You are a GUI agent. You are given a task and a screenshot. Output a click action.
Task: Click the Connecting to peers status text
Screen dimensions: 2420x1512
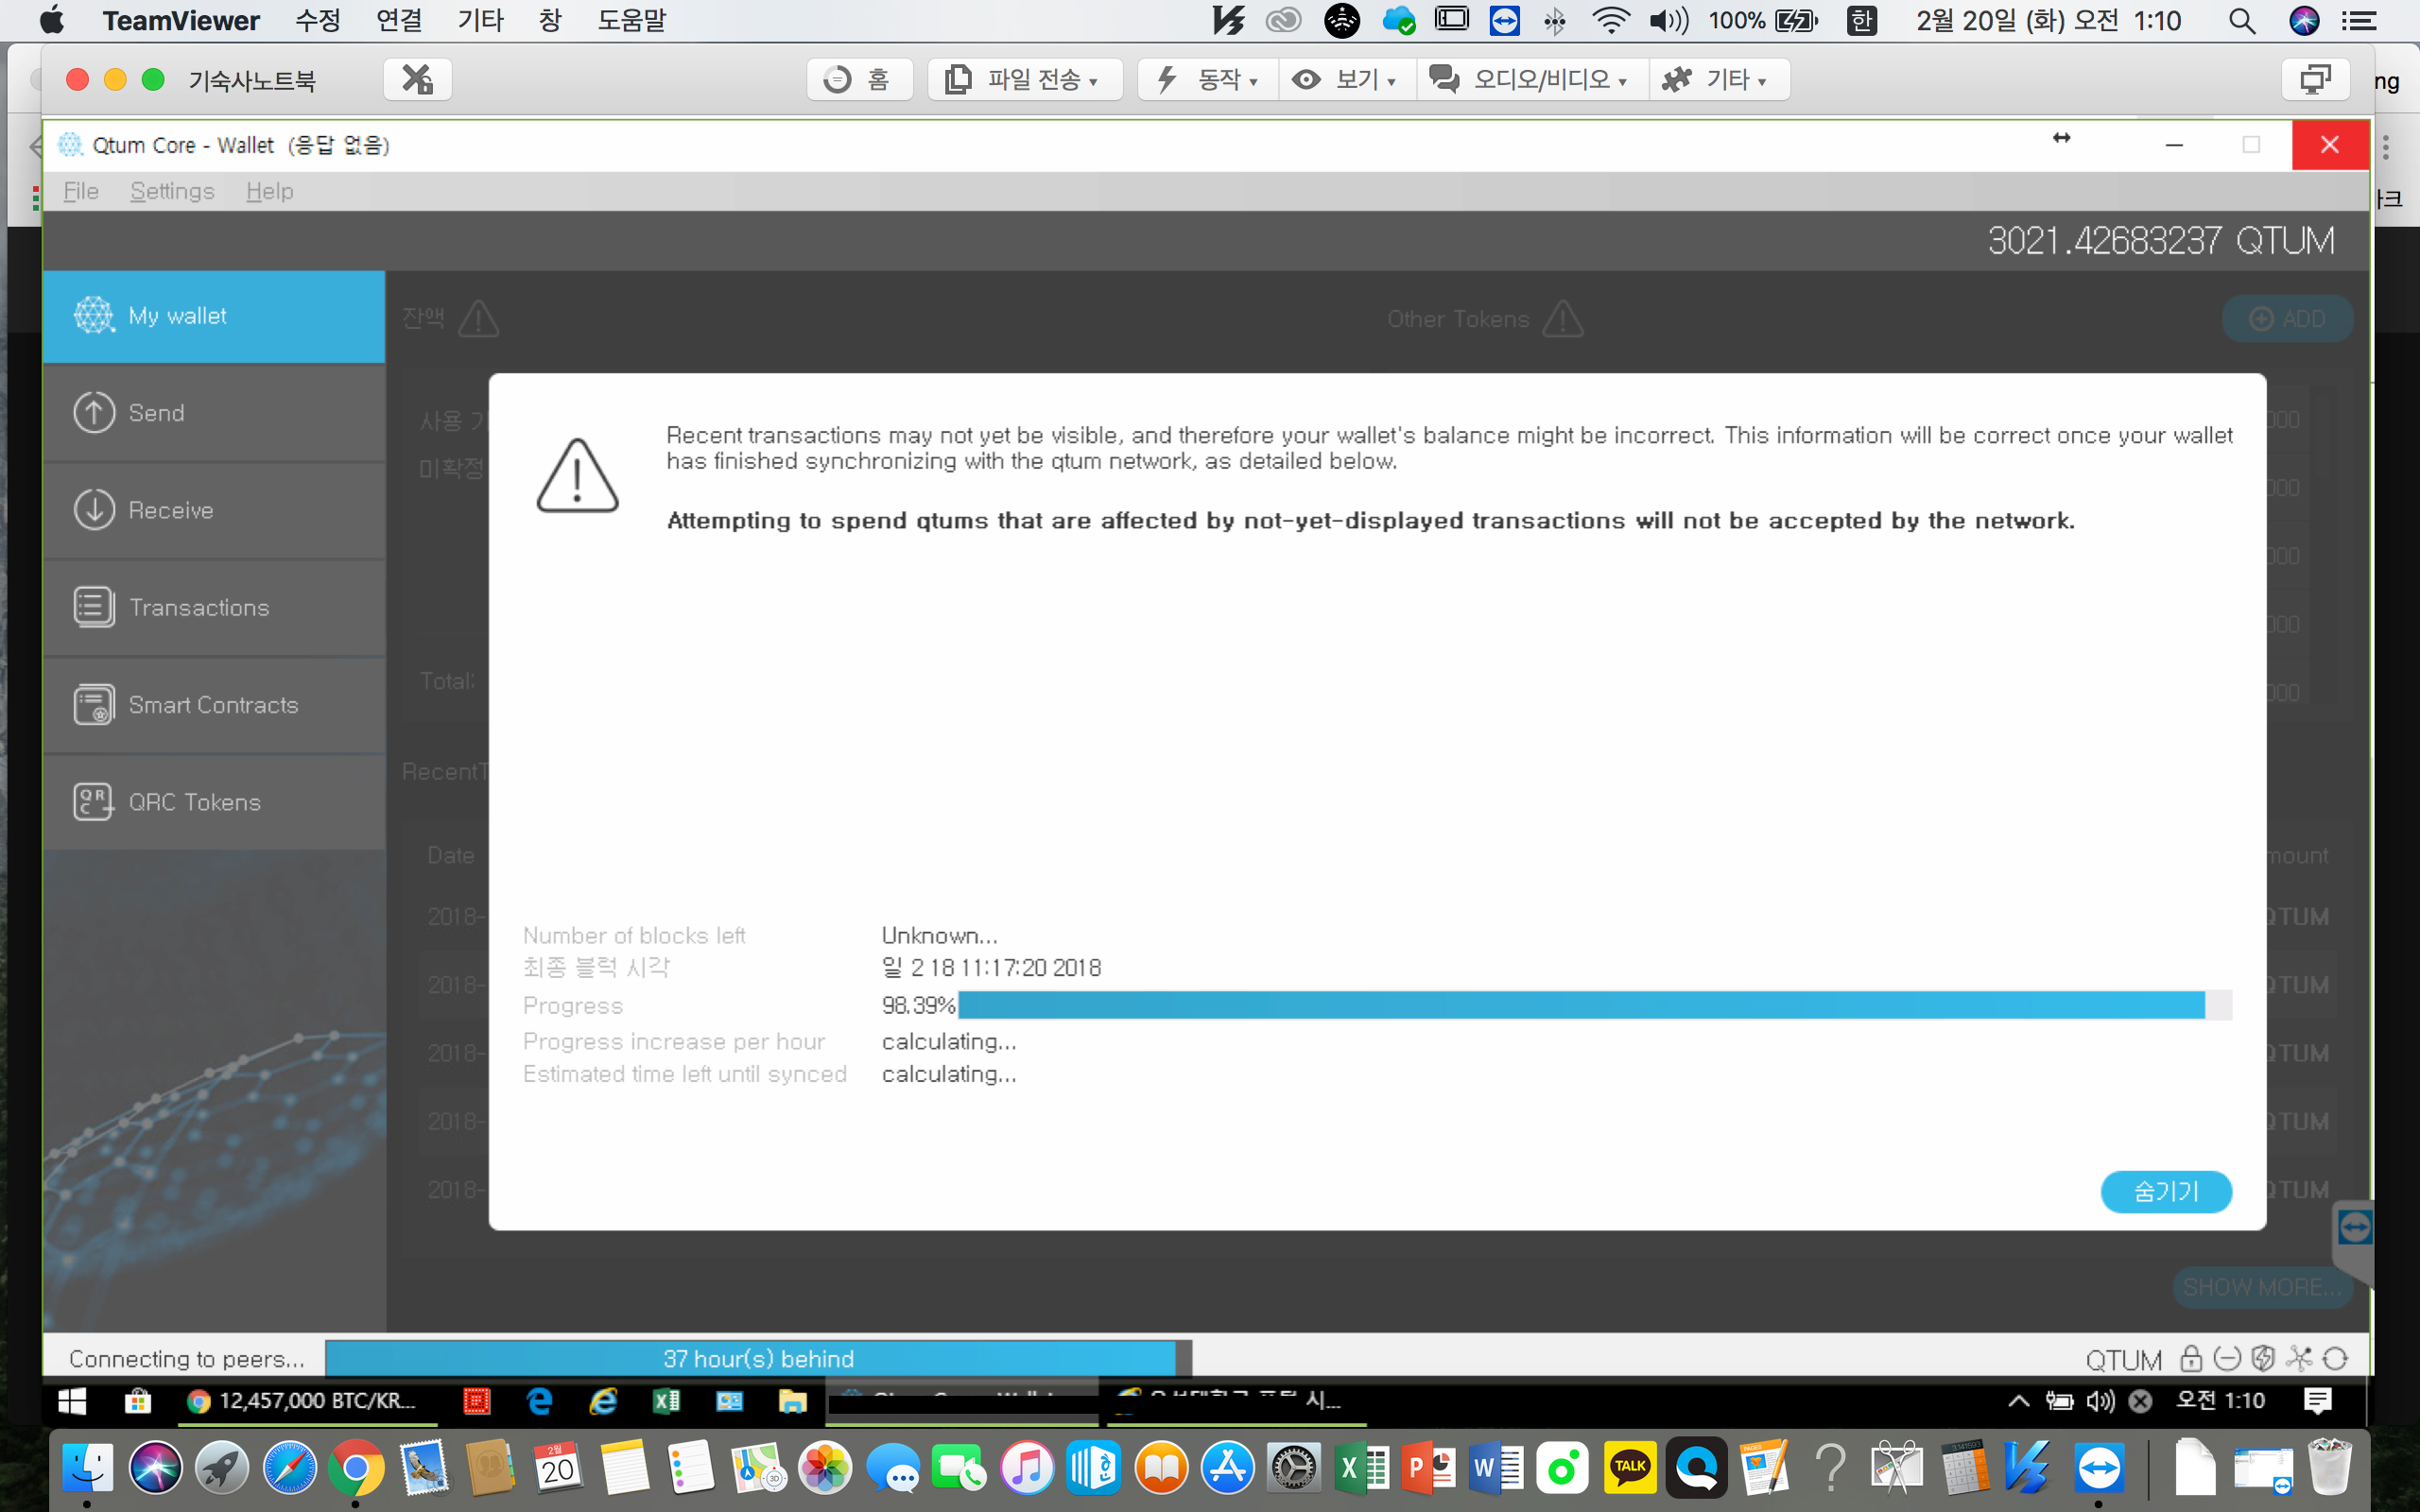[186, 1358]
